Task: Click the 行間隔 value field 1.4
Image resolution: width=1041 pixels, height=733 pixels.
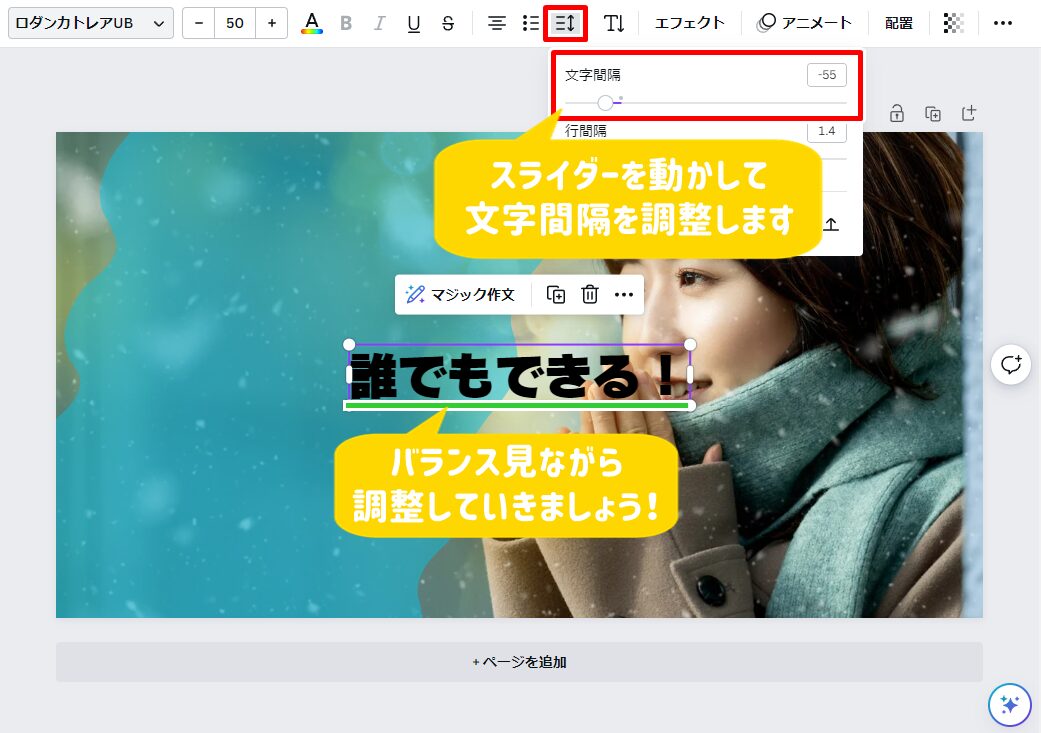Action: (827, 131)
